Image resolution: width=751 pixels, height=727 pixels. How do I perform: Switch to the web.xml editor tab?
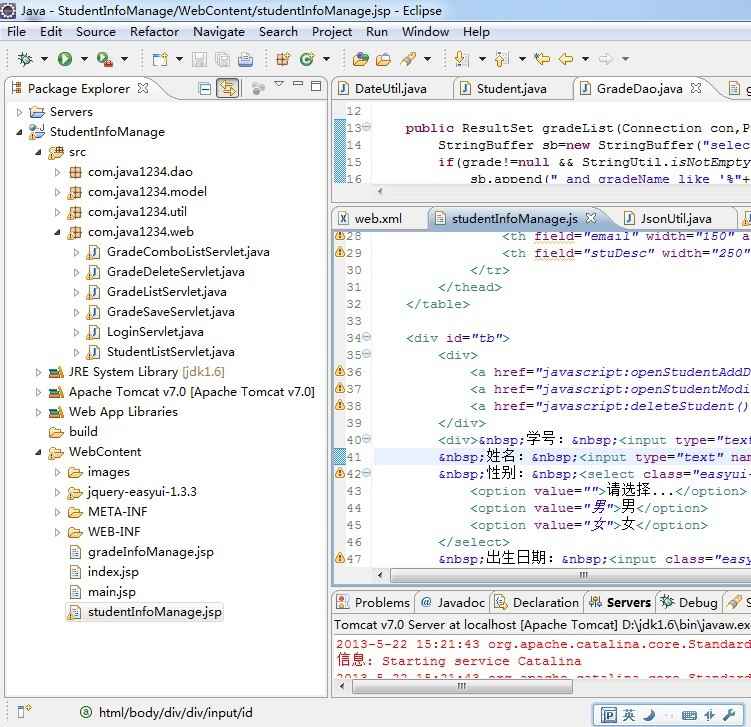pyautogui.click(x=378, y=219)
